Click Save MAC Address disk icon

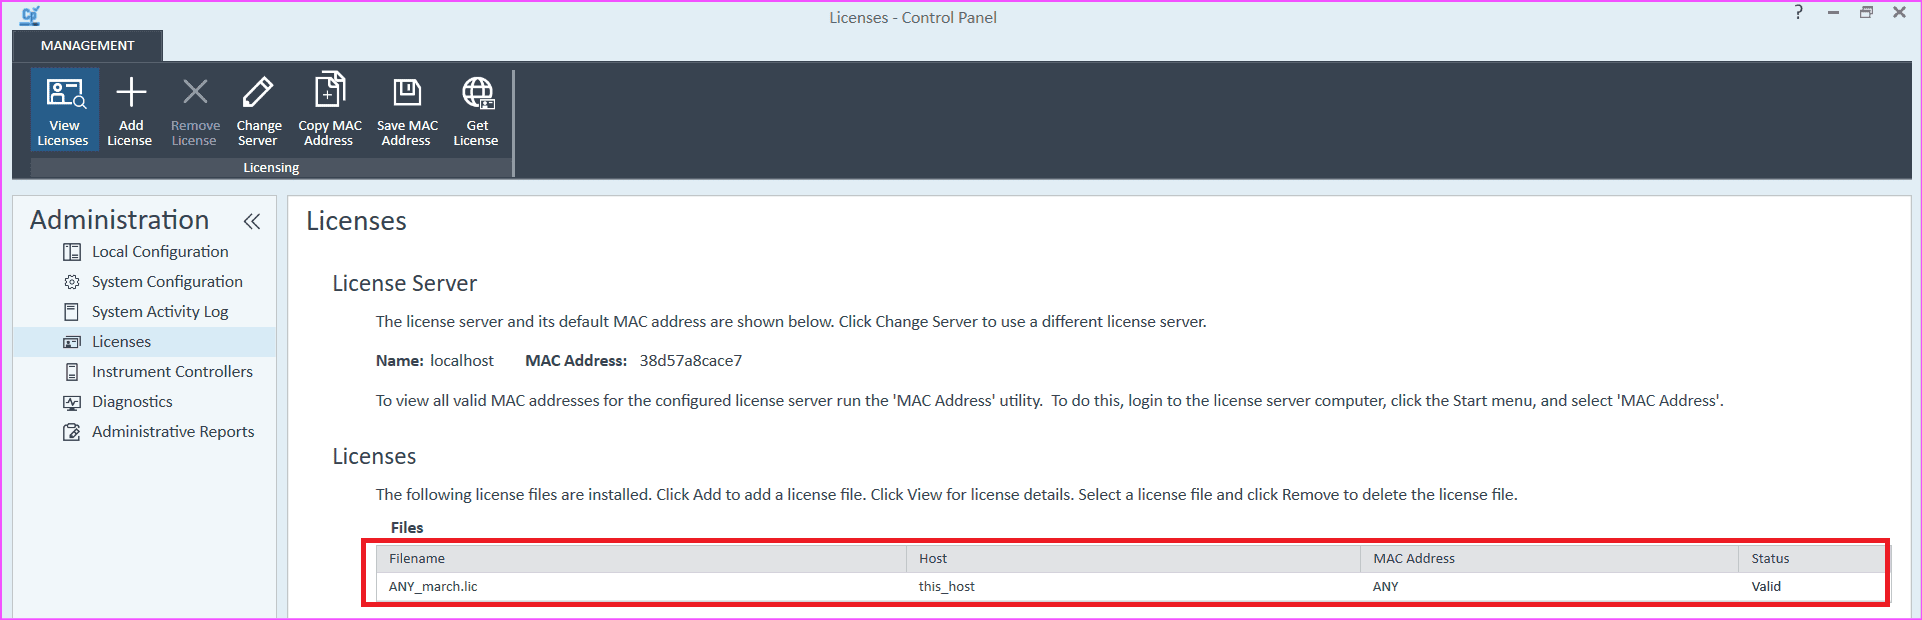point(407,92)
